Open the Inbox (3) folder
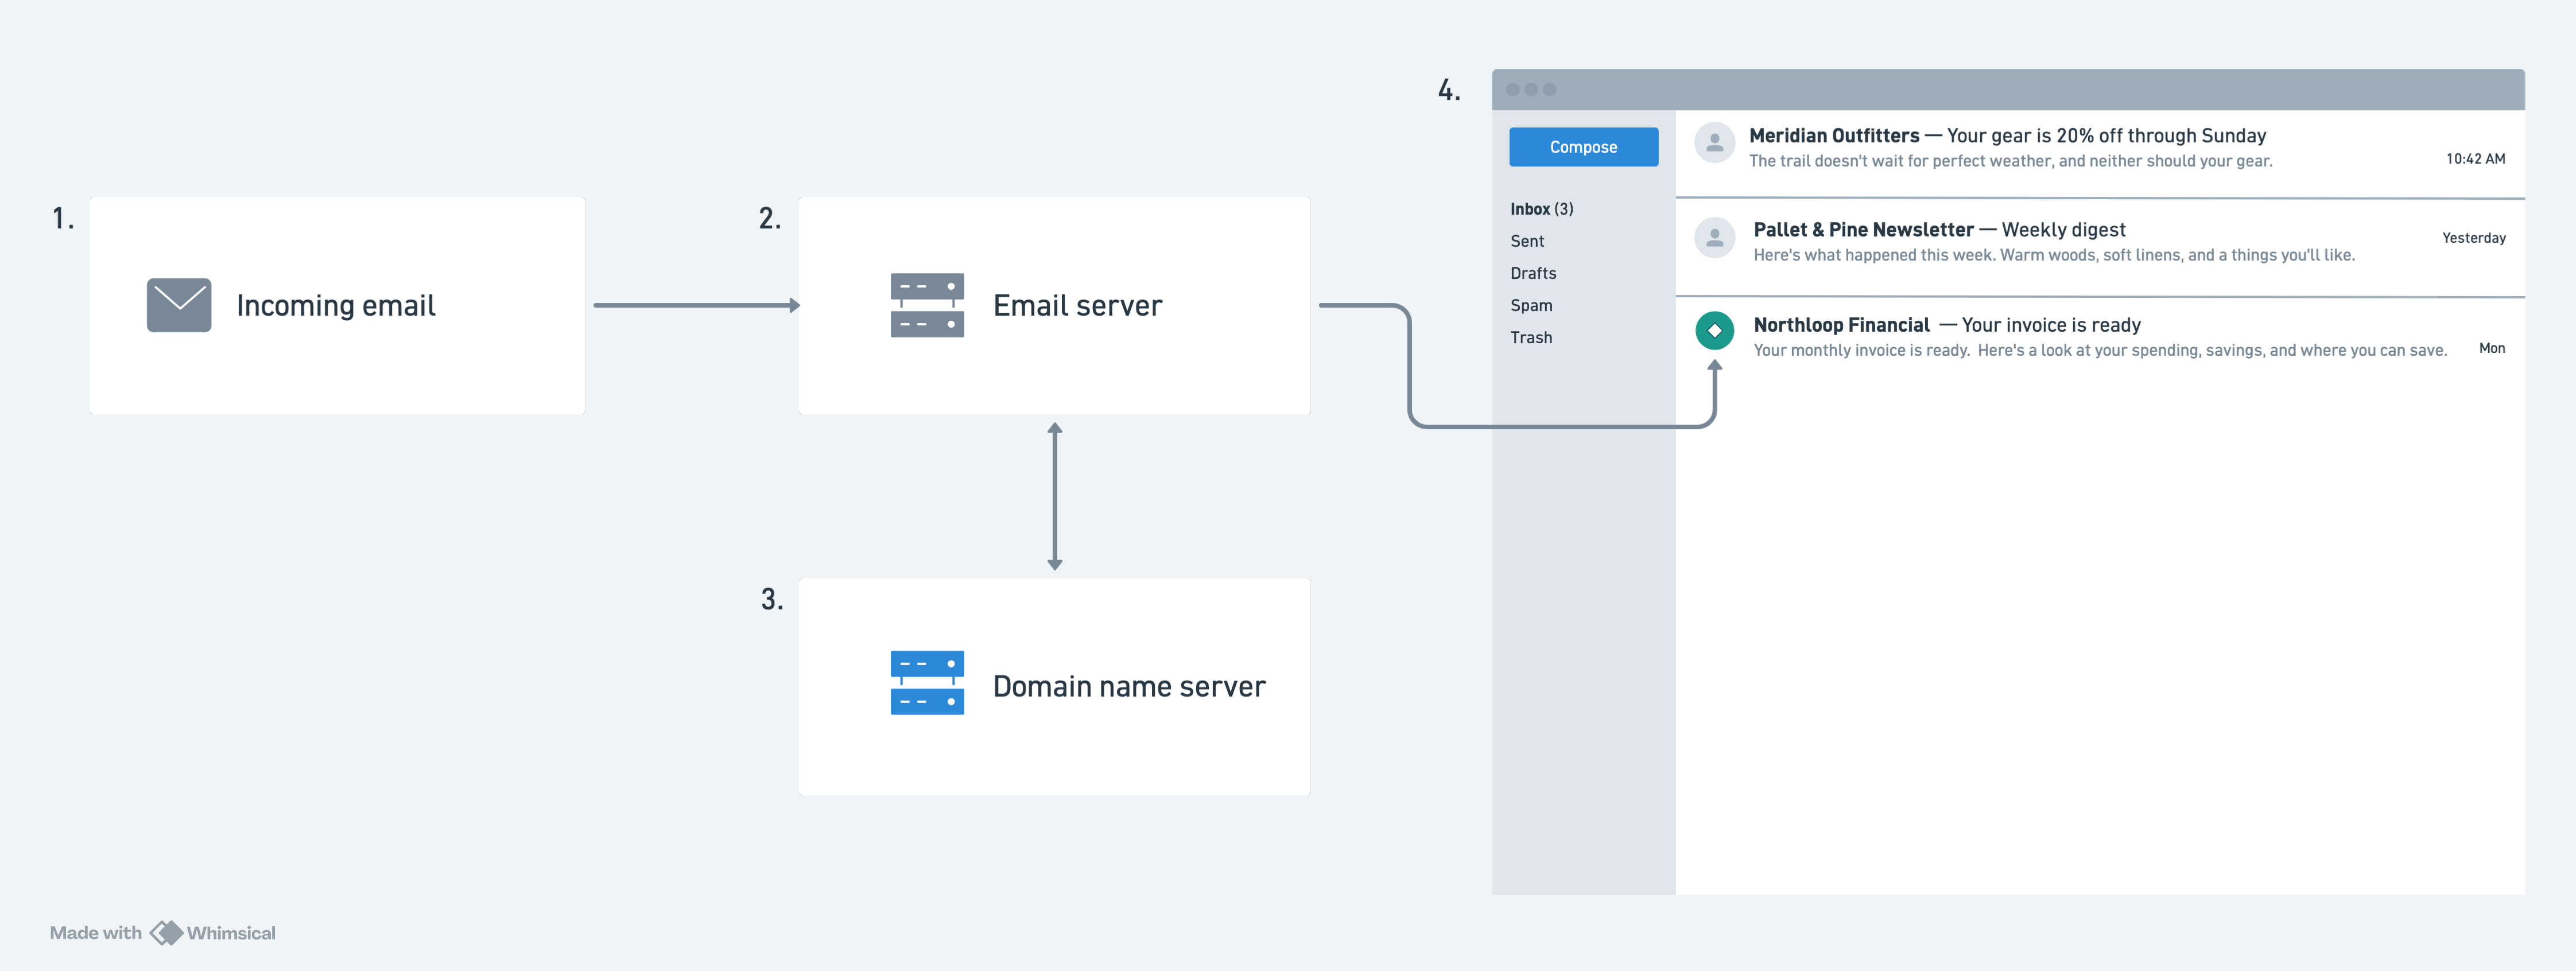Image resolution: width=2576 pixels, height=971 pixels. pyautogui.click(x=1541, y=209)
